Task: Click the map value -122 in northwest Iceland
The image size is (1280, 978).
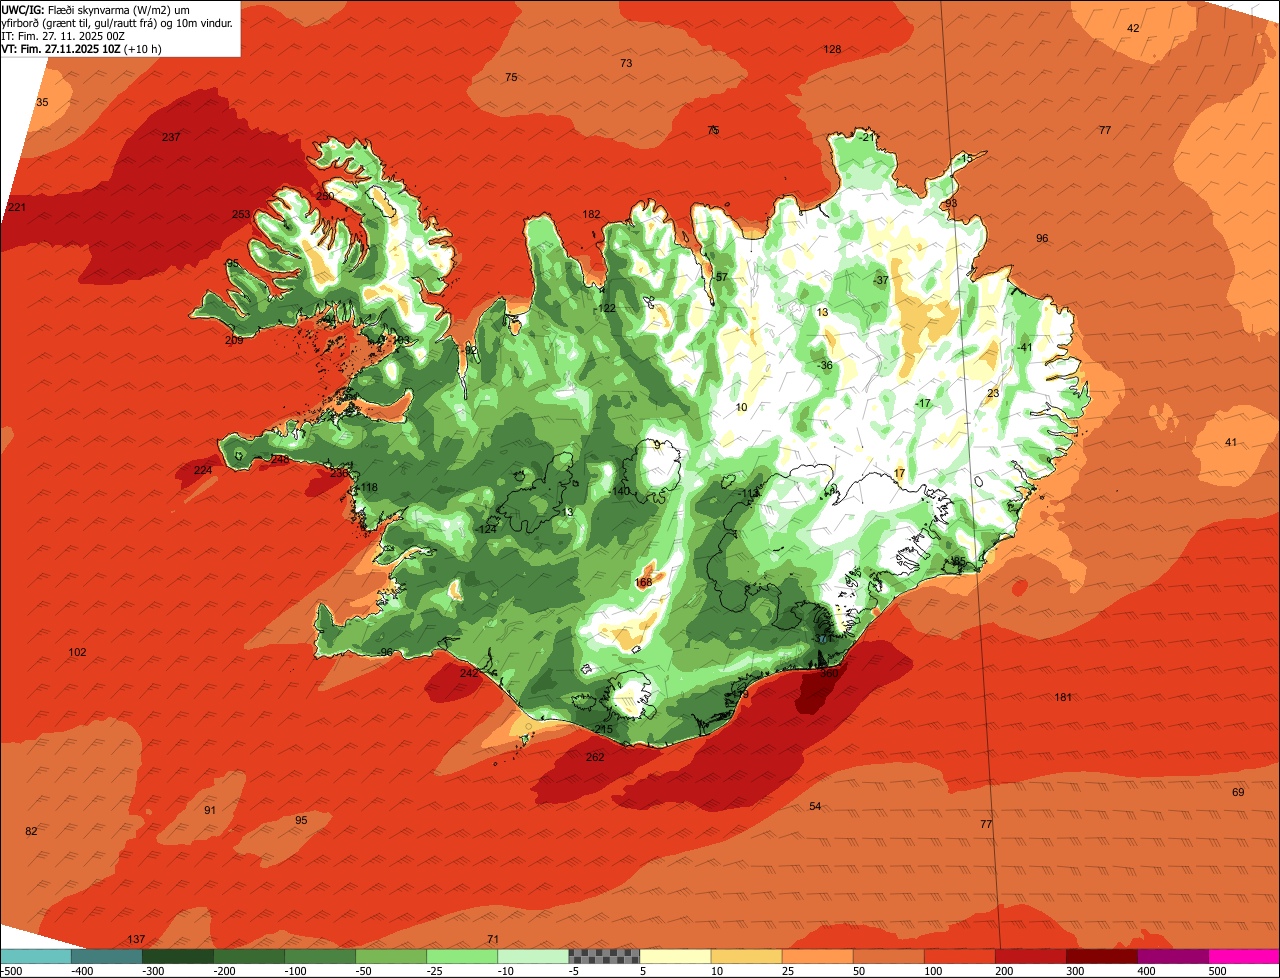Action: point(606,308)
